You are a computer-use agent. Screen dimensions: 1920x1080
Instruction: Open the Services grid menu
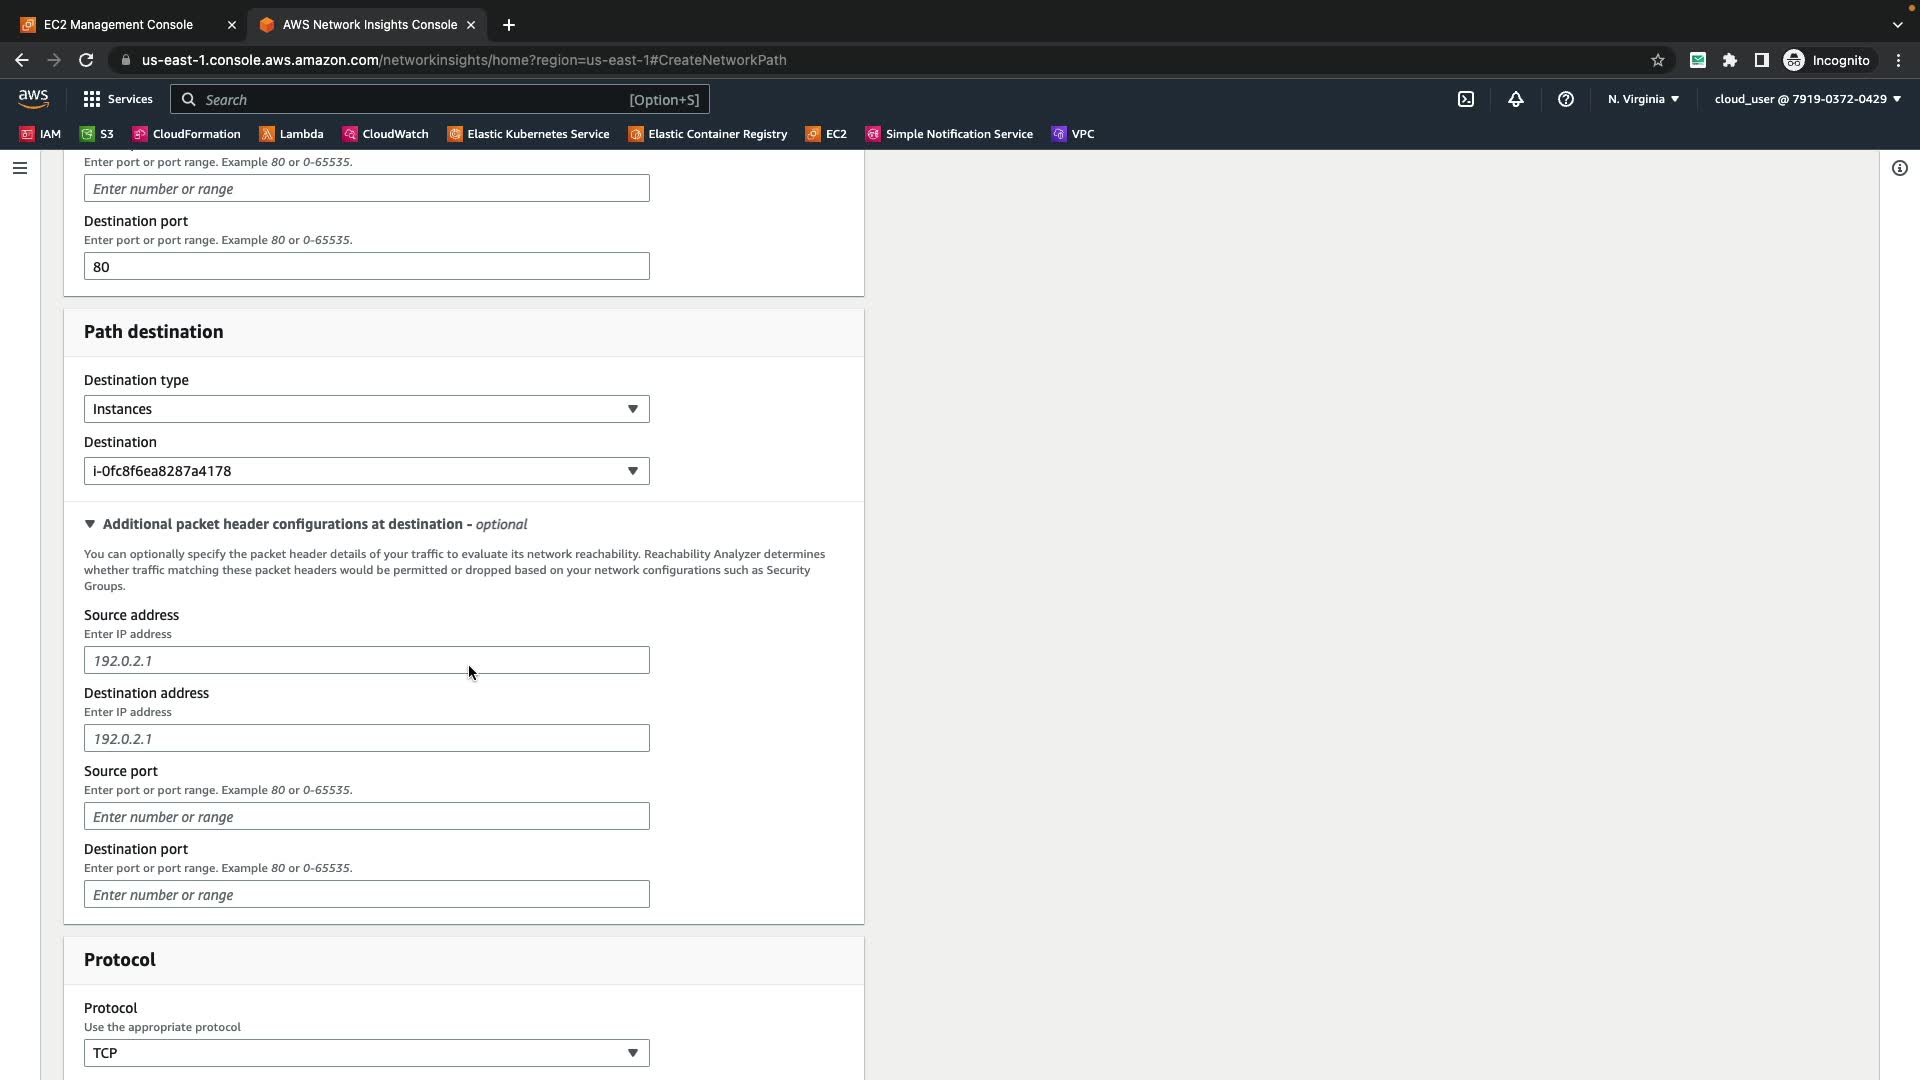(x=117, y=99)
